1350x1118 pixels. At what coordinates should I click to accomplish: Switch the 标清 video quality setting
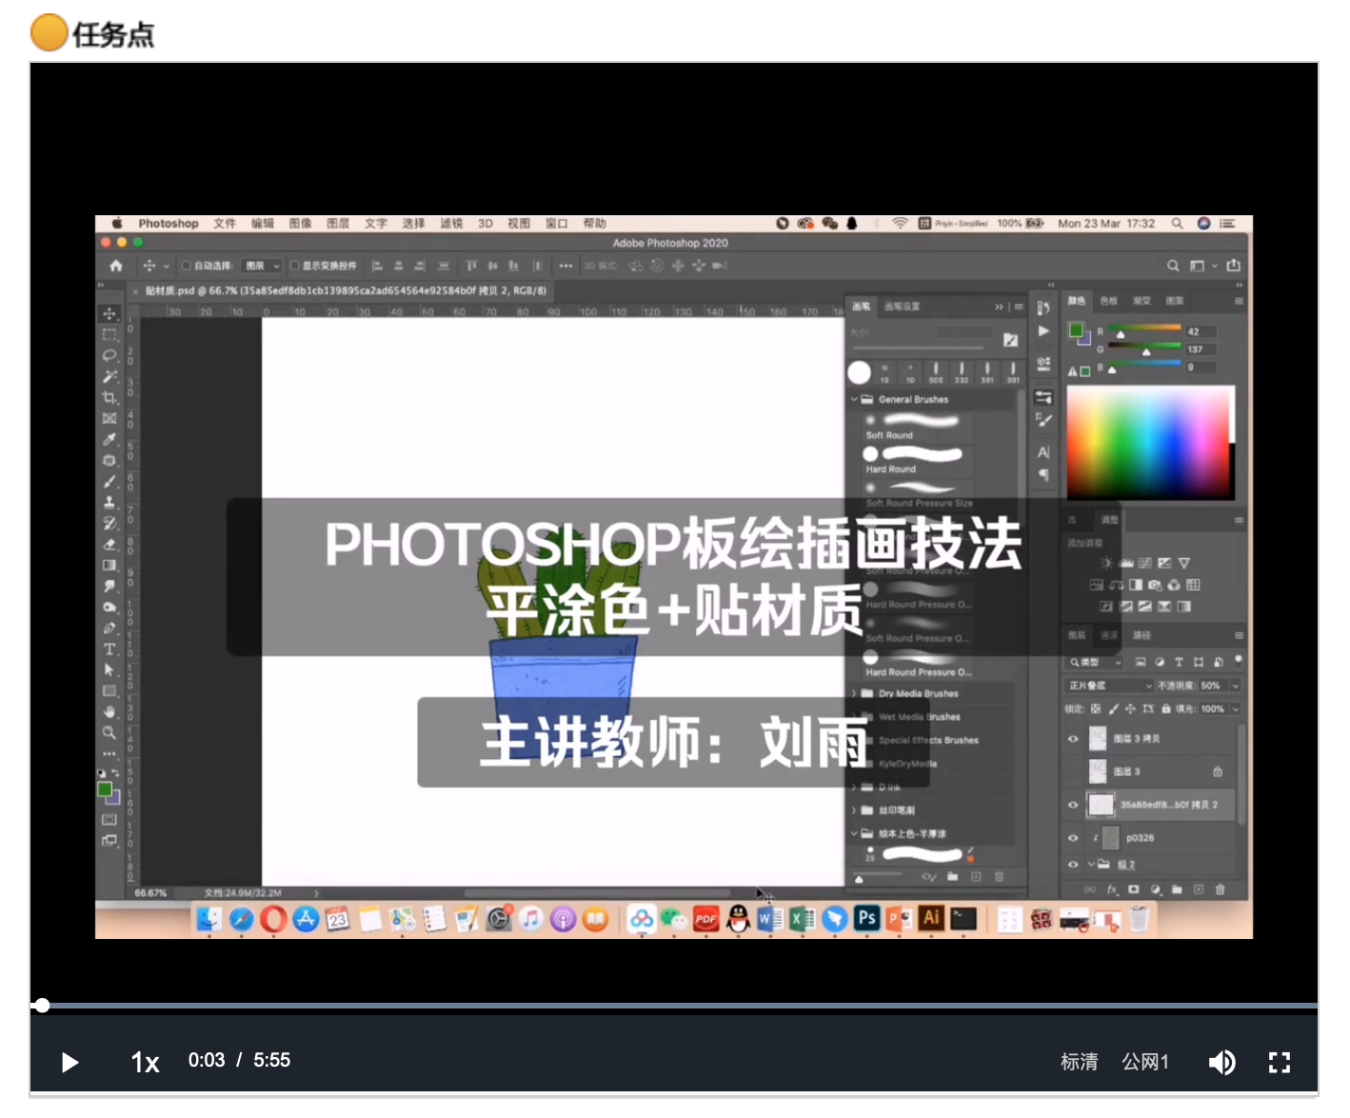pos(1079,1062)
